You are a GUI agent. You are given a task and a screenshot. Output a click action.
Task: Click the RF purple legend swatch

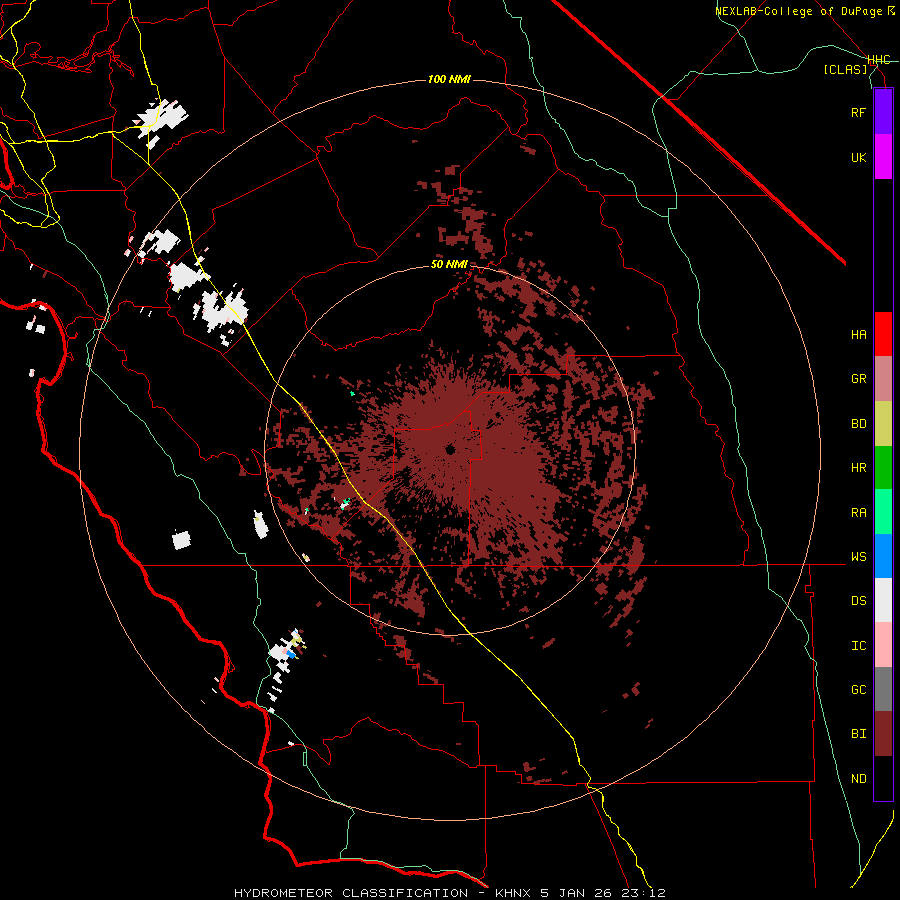click(883, 112)
